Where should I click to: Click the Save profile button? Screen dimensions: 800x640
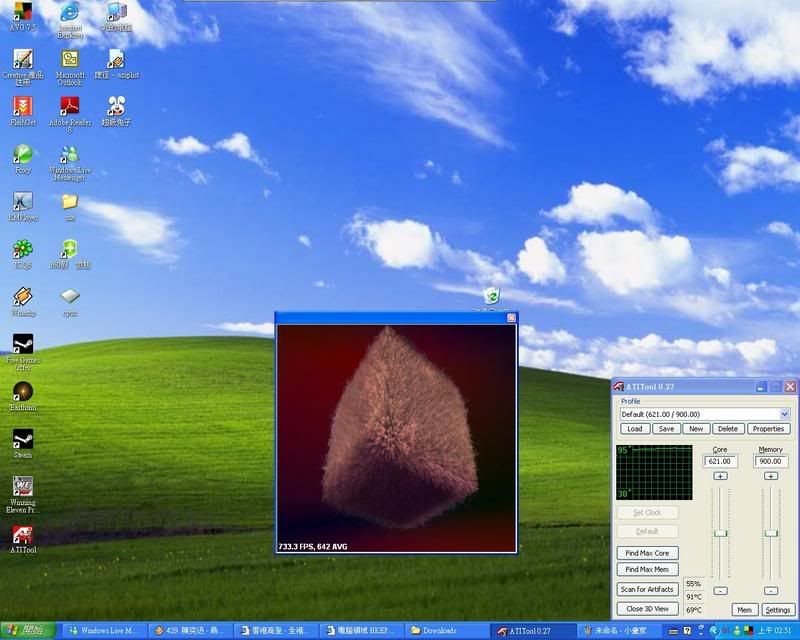(666, 429)
